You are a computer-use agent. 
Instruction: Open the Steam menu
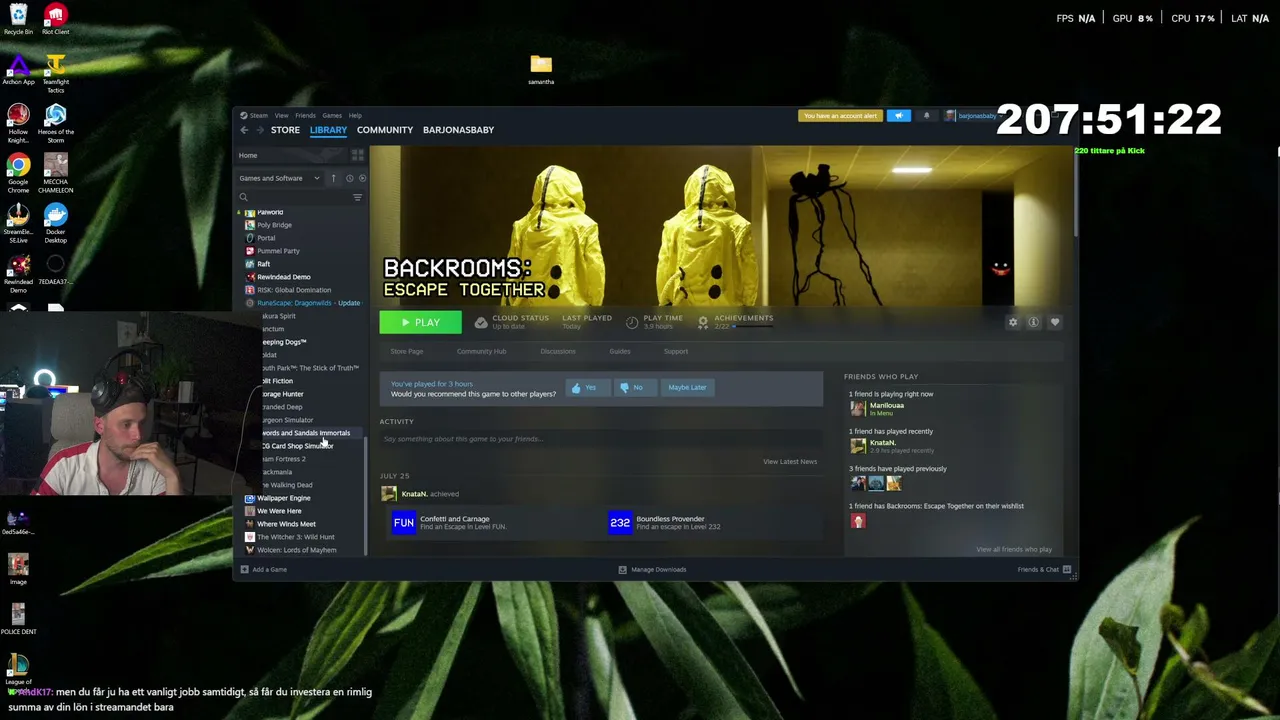click(259, 115)
